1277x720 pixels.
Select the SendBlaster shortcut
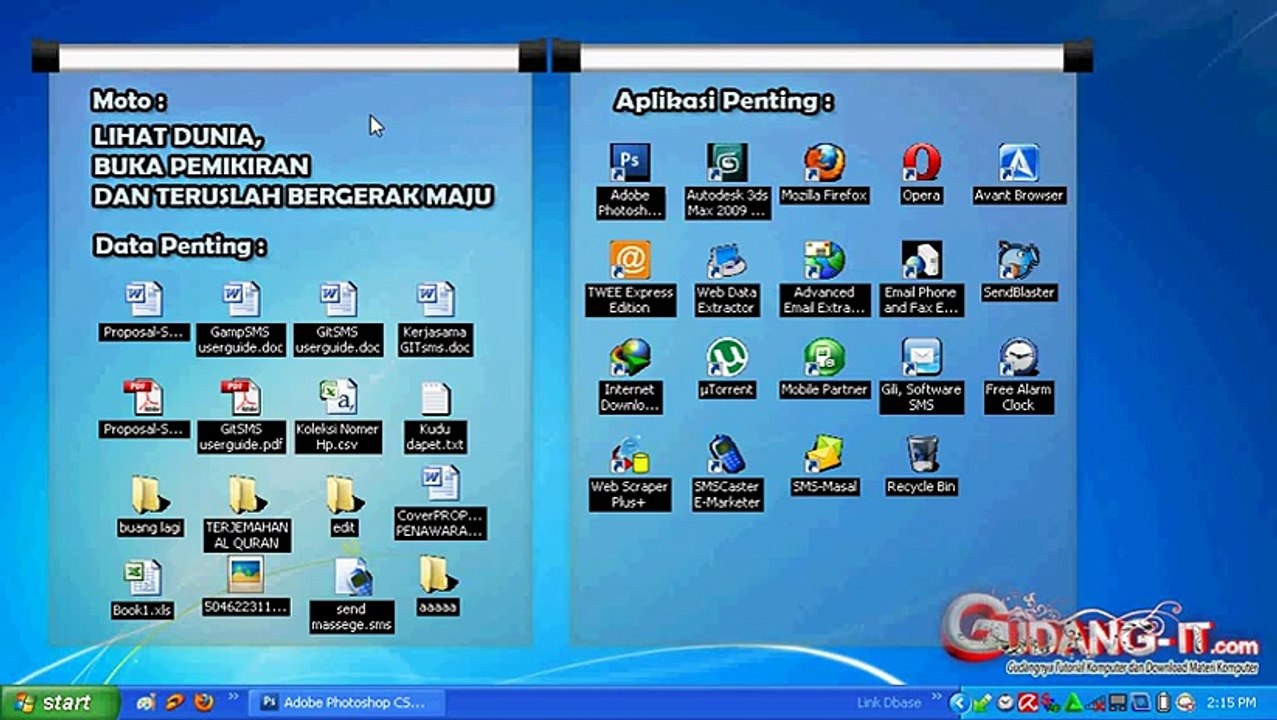coord(1018,271)
